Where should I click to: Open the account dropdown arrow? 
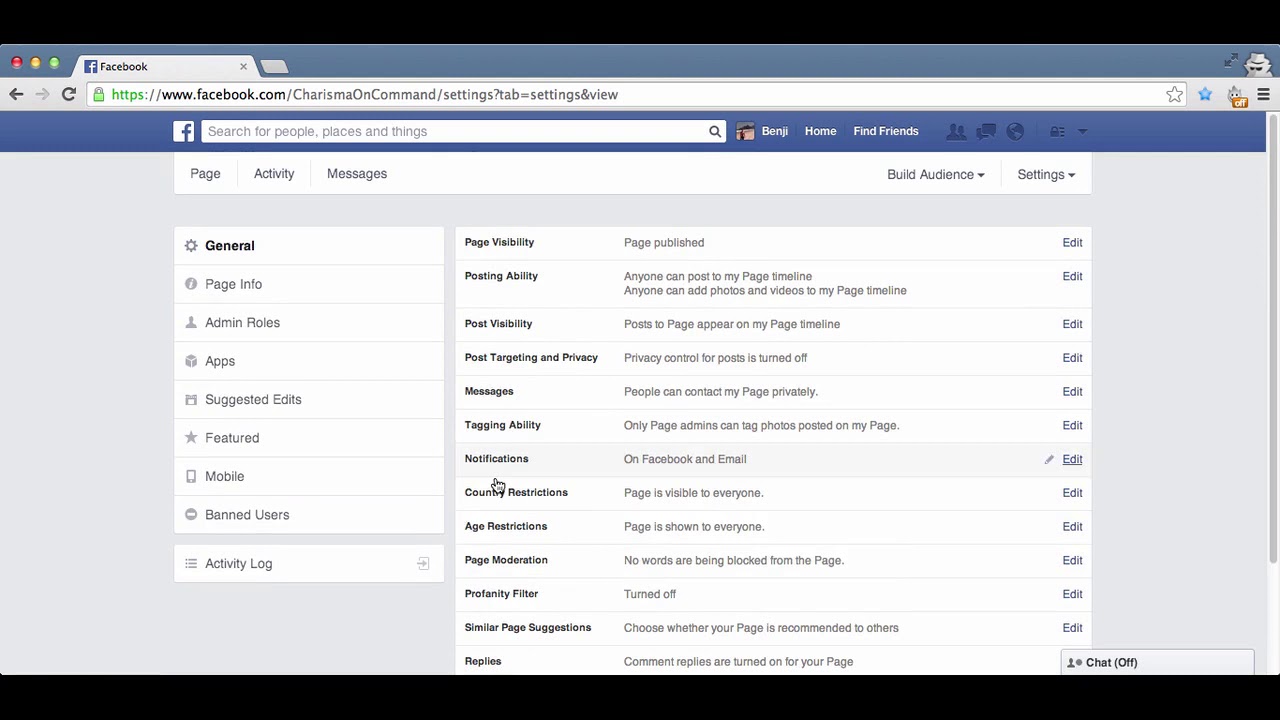click(1082, 131)
